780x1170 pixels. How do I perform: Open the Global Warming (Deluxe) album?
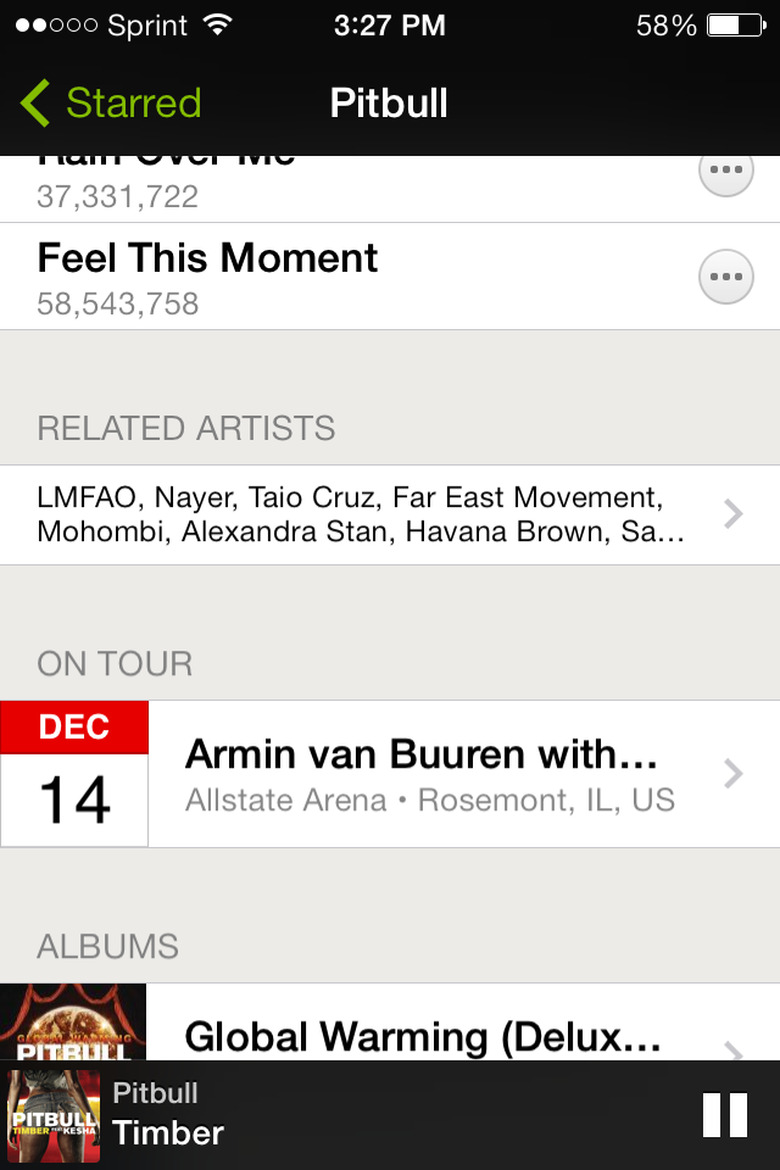tap(423, 1037)
